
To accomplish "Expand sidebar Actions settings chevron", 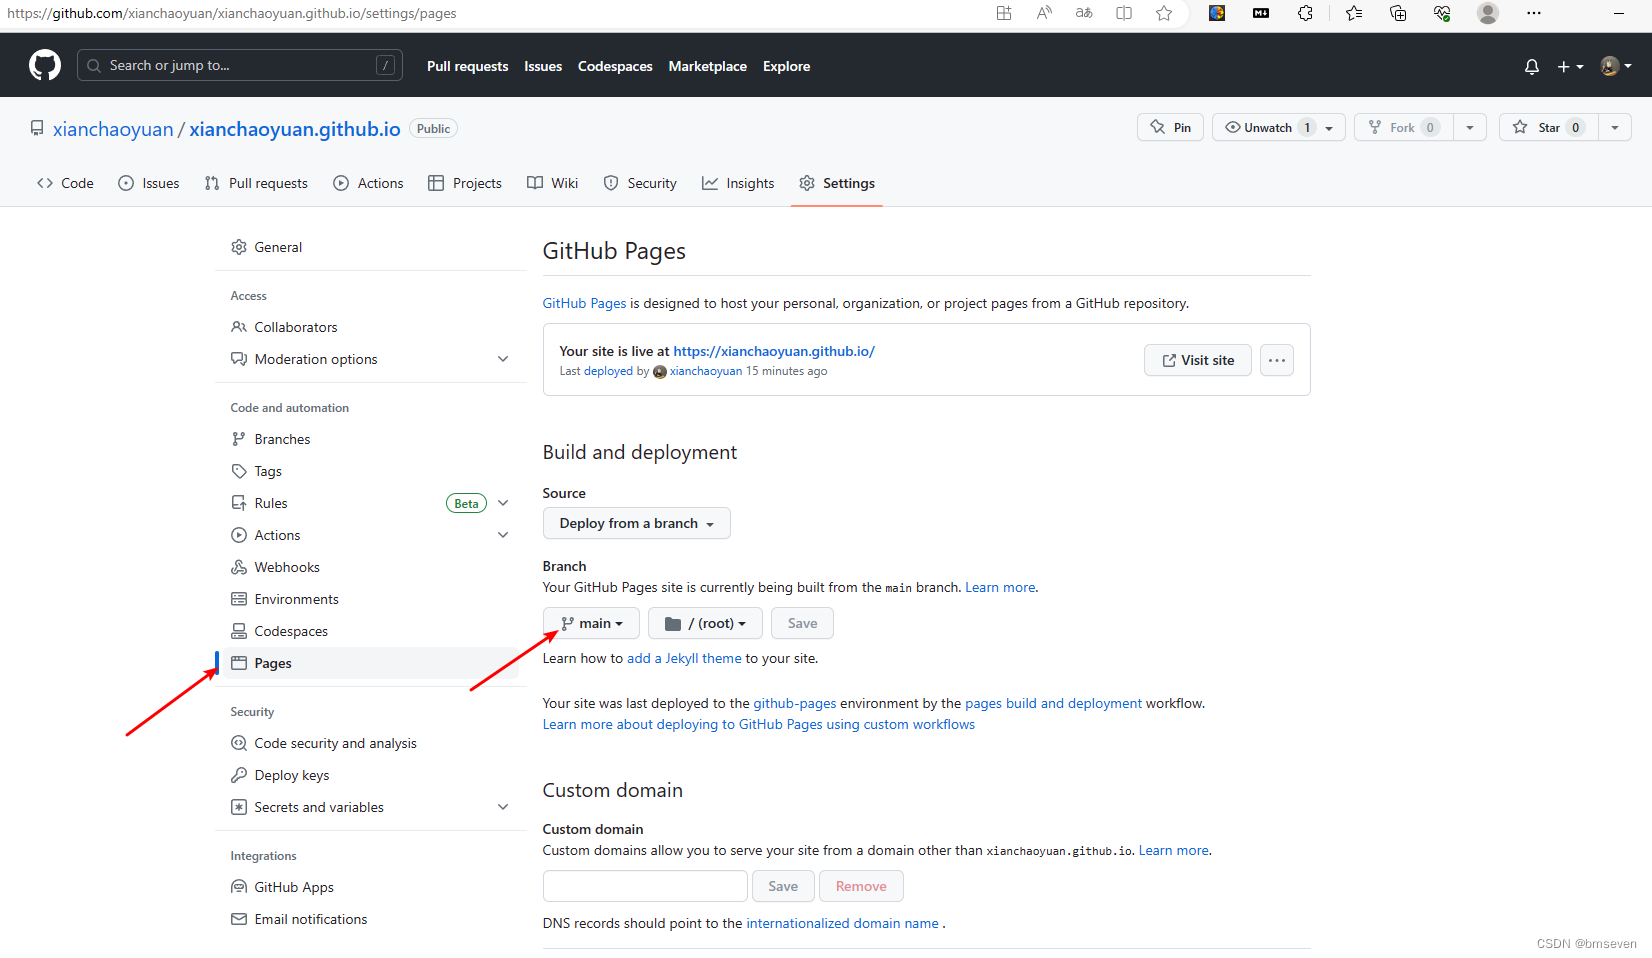I will (503, 535).
